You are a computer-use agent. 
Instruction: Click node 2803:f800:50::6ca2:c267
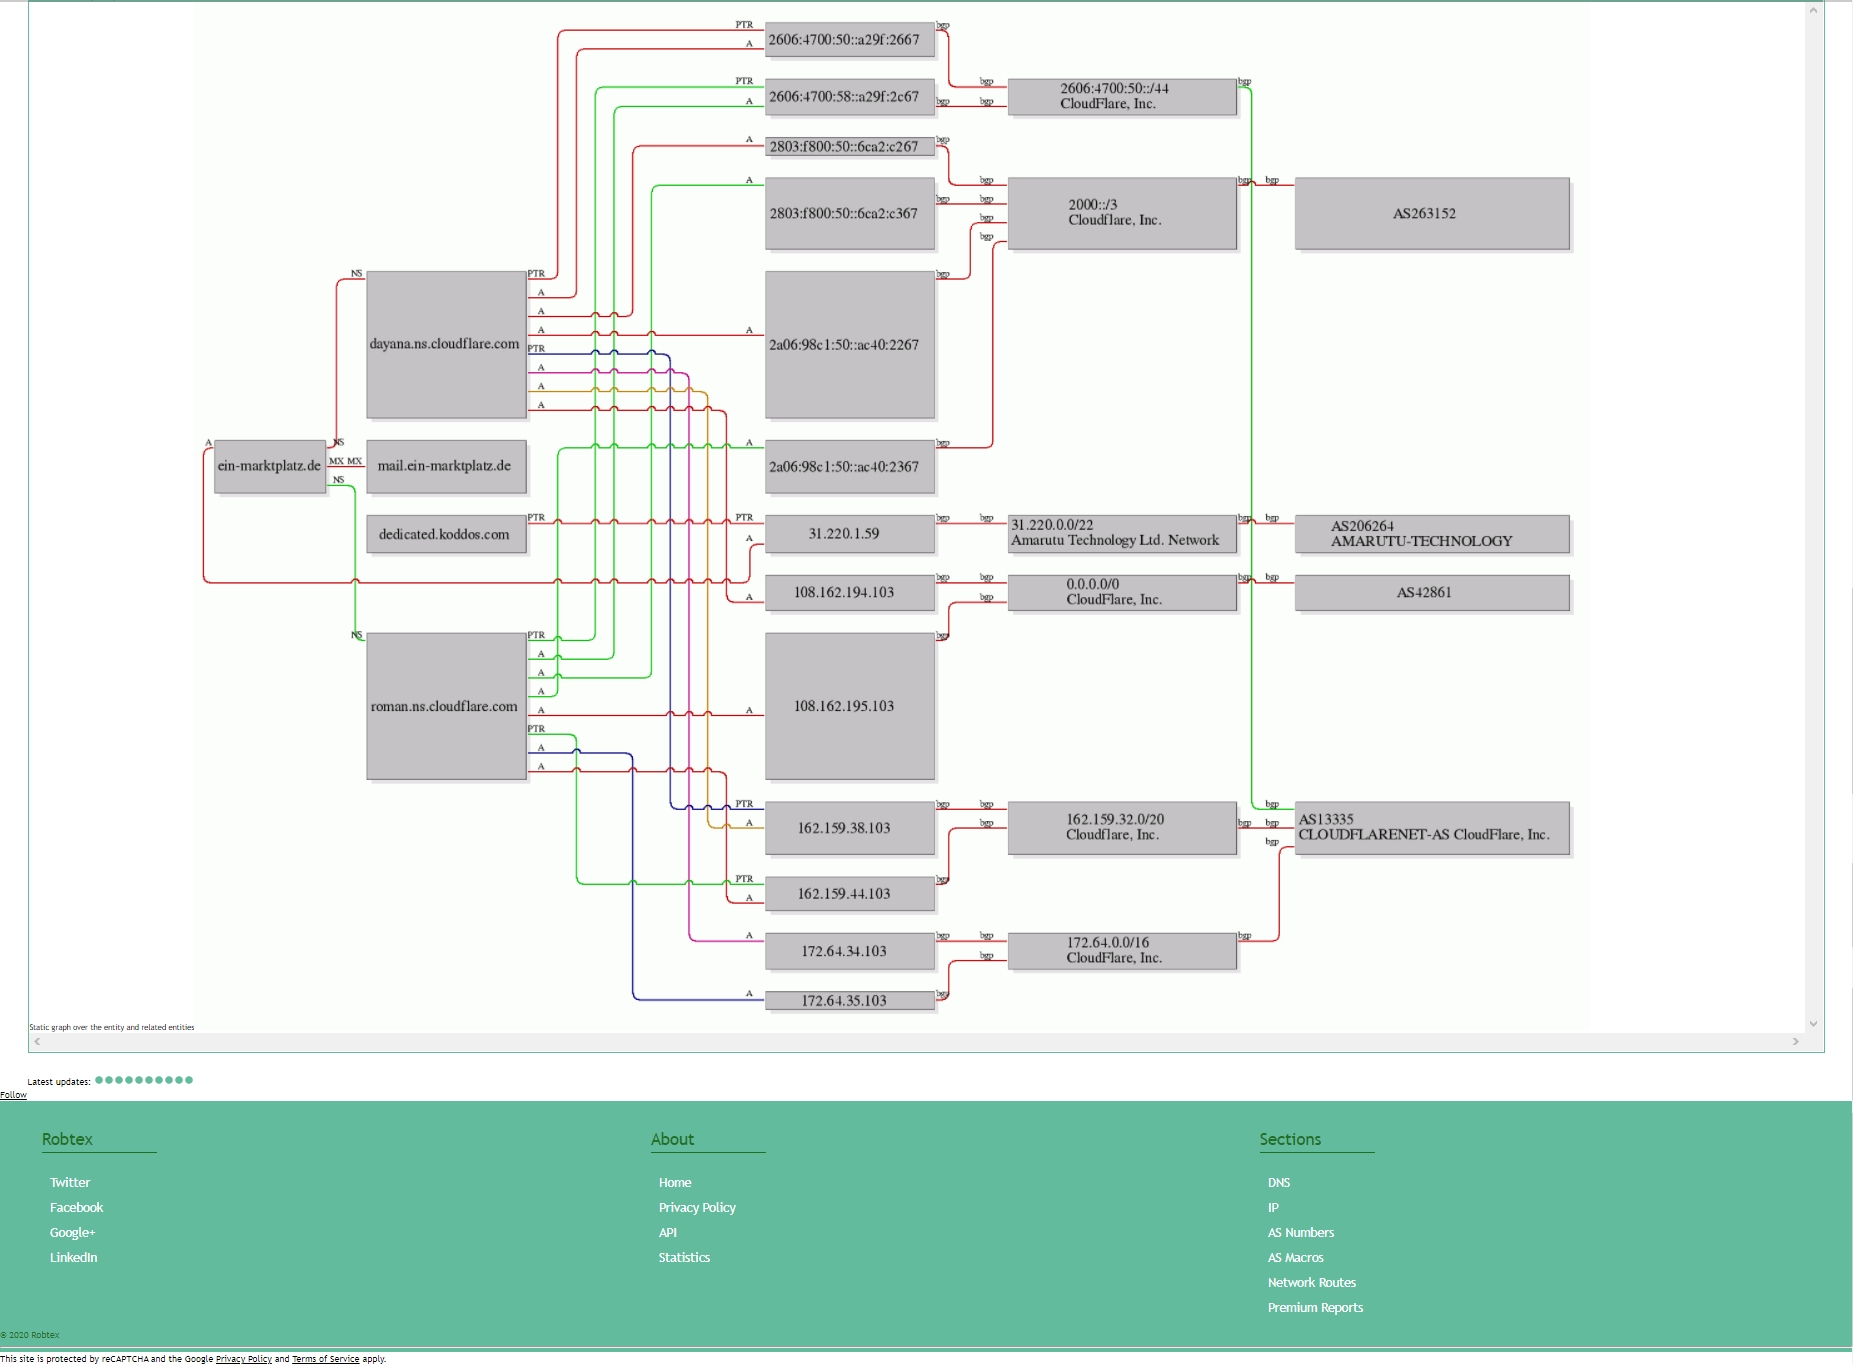click(849, 146)
